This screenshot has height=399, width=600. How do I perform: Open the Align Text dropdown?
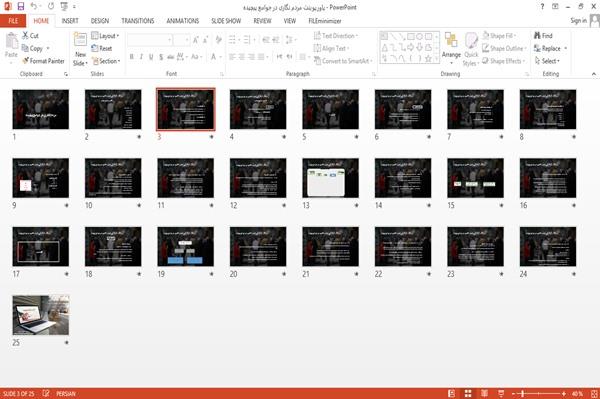331,48
